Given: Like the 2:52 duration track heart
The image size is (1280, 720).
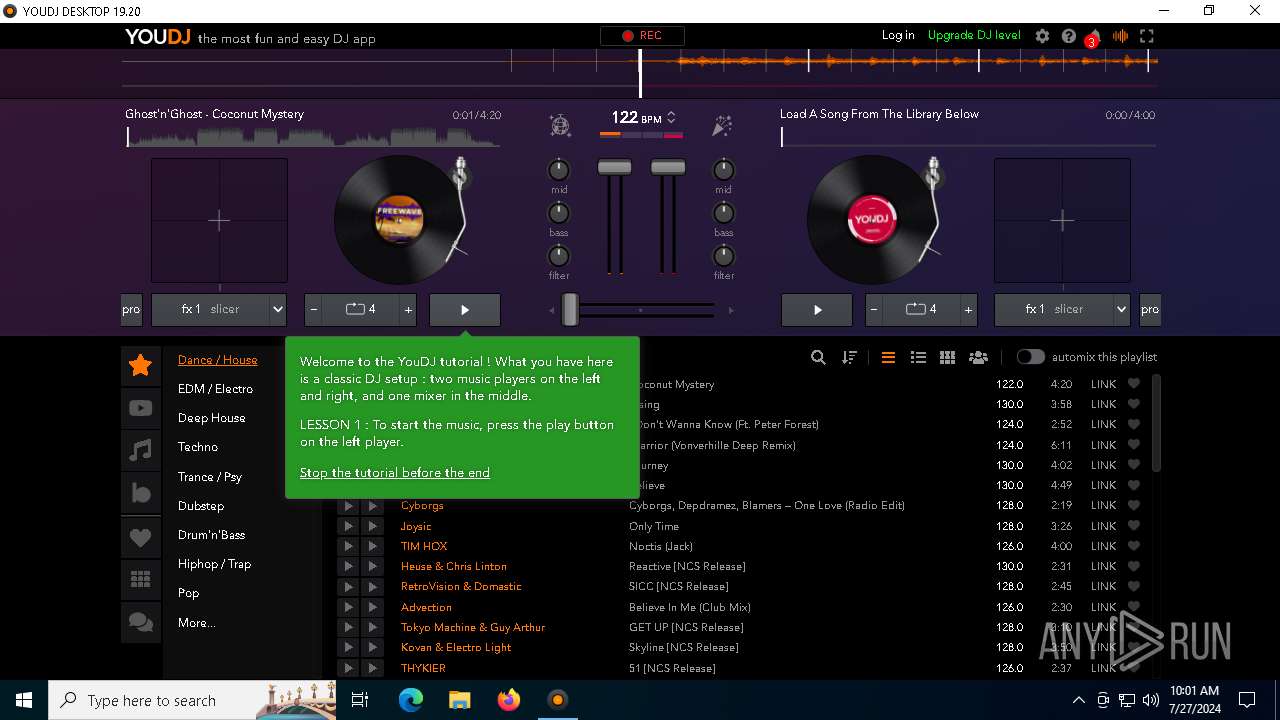Looking at the screenshot, I should click(1133, 424).
